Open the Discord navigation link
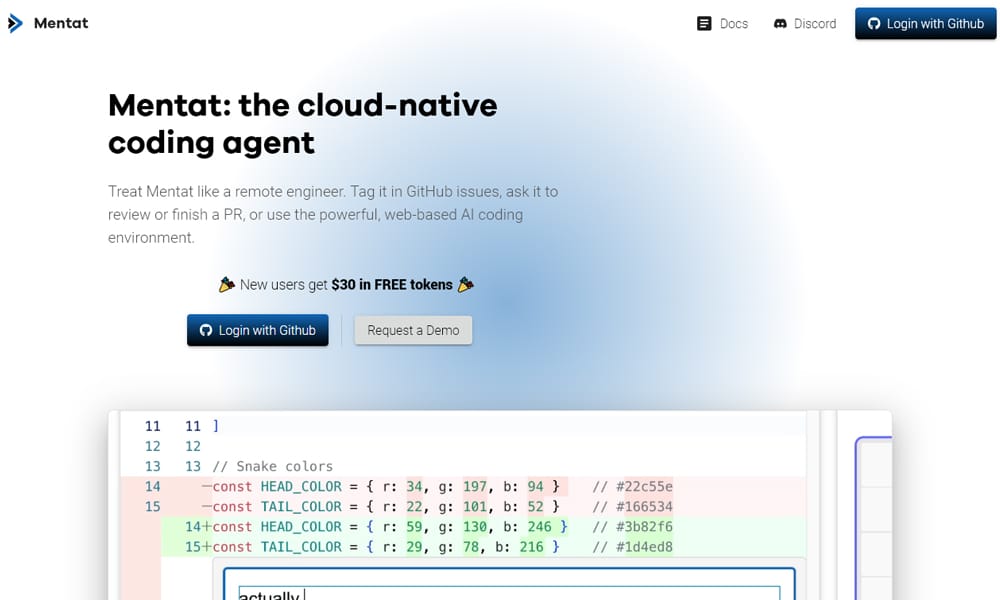 (814, 23)
